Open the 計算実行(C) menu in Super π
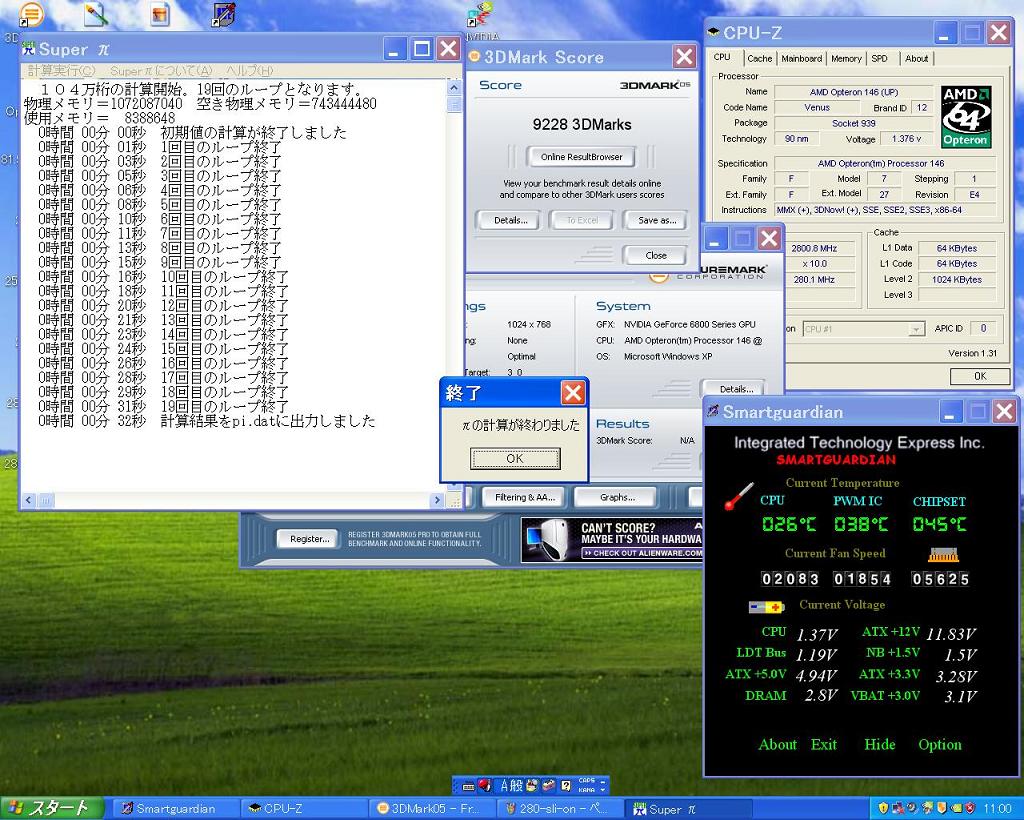 [x=61, y=71]
